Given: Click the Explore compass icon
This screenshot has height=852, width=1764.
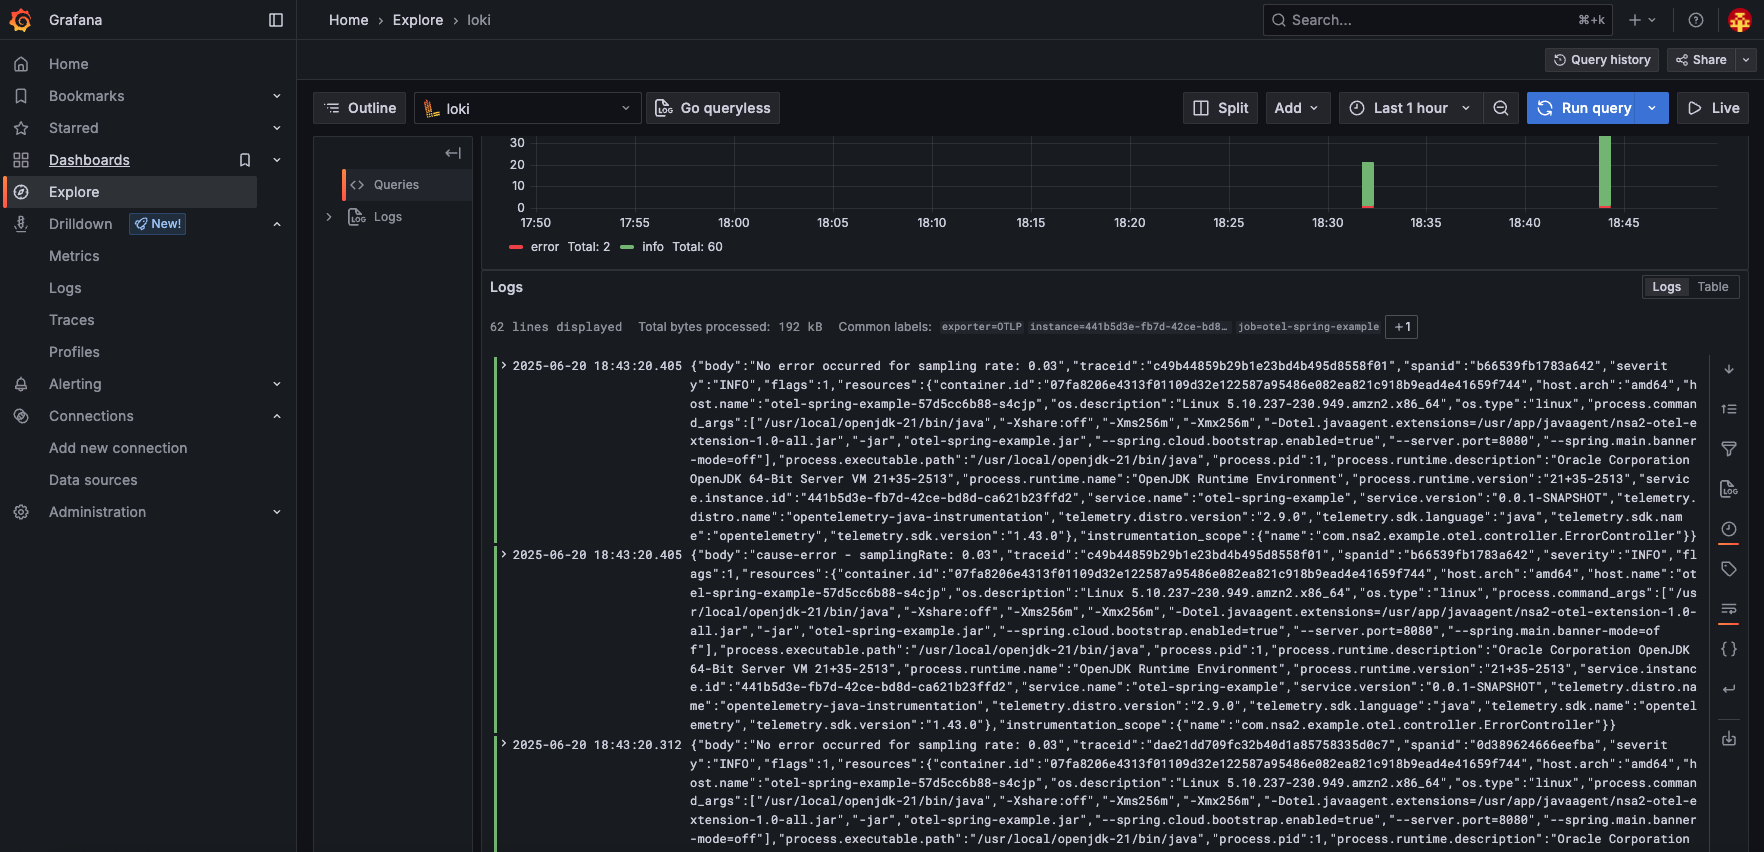Looking at the screenshot, I should 21,192.
